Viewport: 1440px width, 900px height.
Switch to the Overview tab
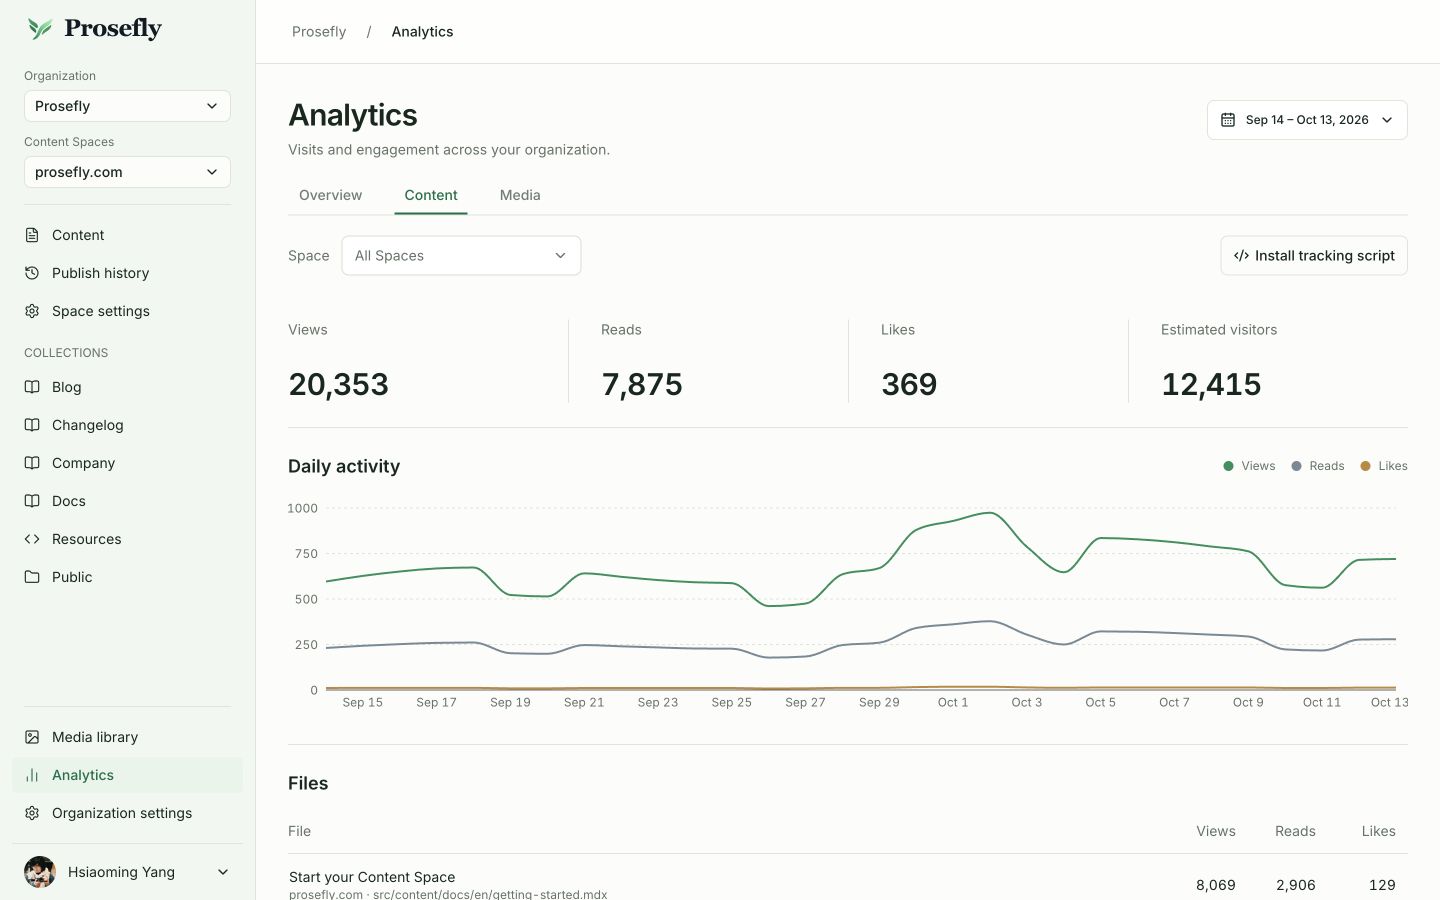330,195
